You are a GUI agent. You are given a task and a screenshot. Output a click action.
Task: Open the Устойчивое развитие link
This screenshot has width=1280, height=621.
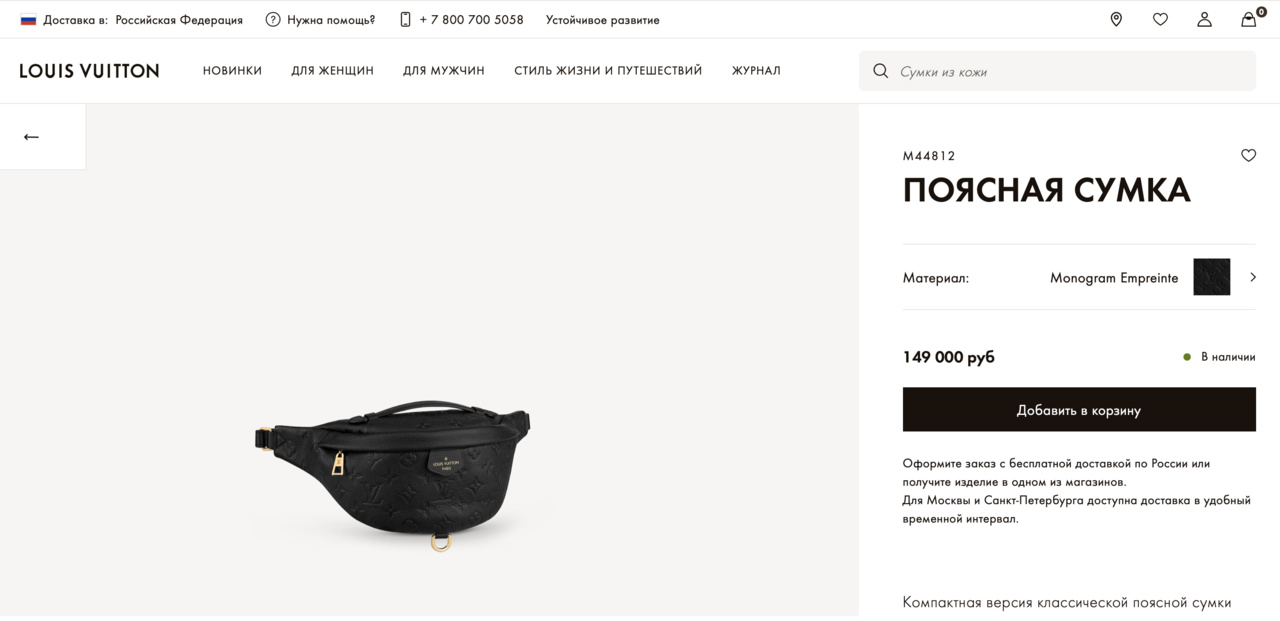[602, 19]
